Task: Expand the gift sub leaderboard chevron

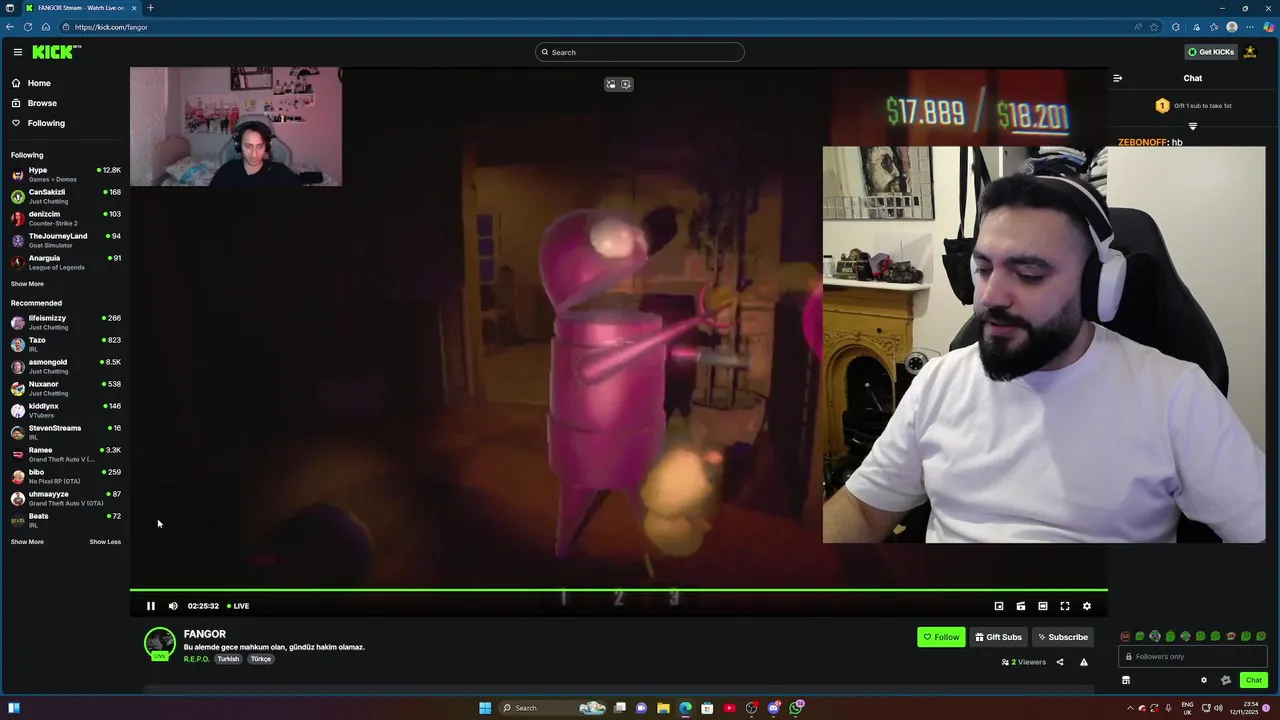Action: [1193, 126]
